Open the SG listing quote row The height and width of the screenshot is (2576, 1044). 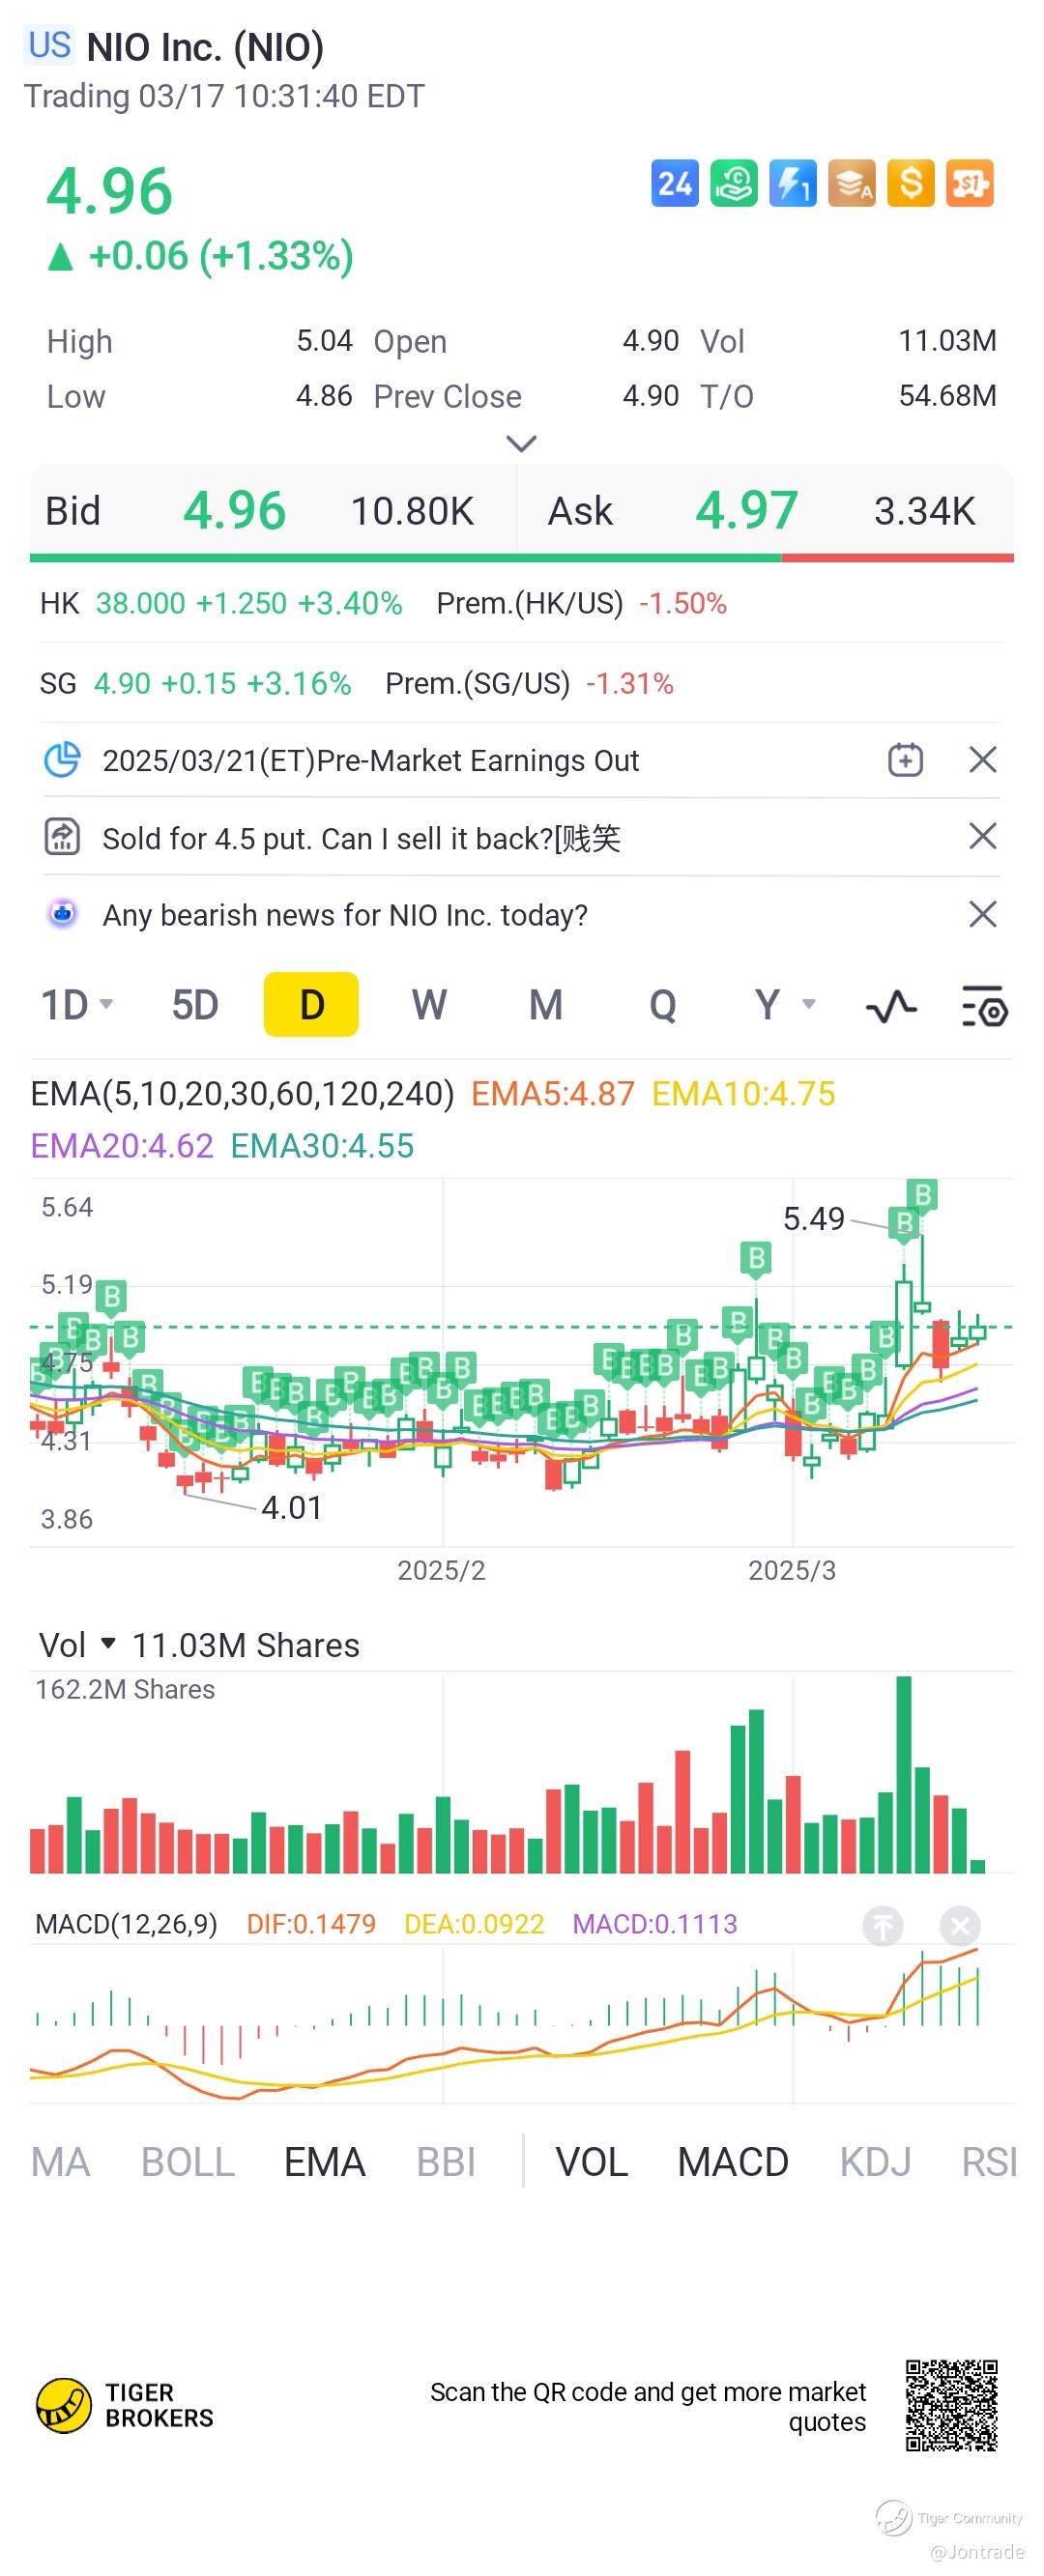521,683
